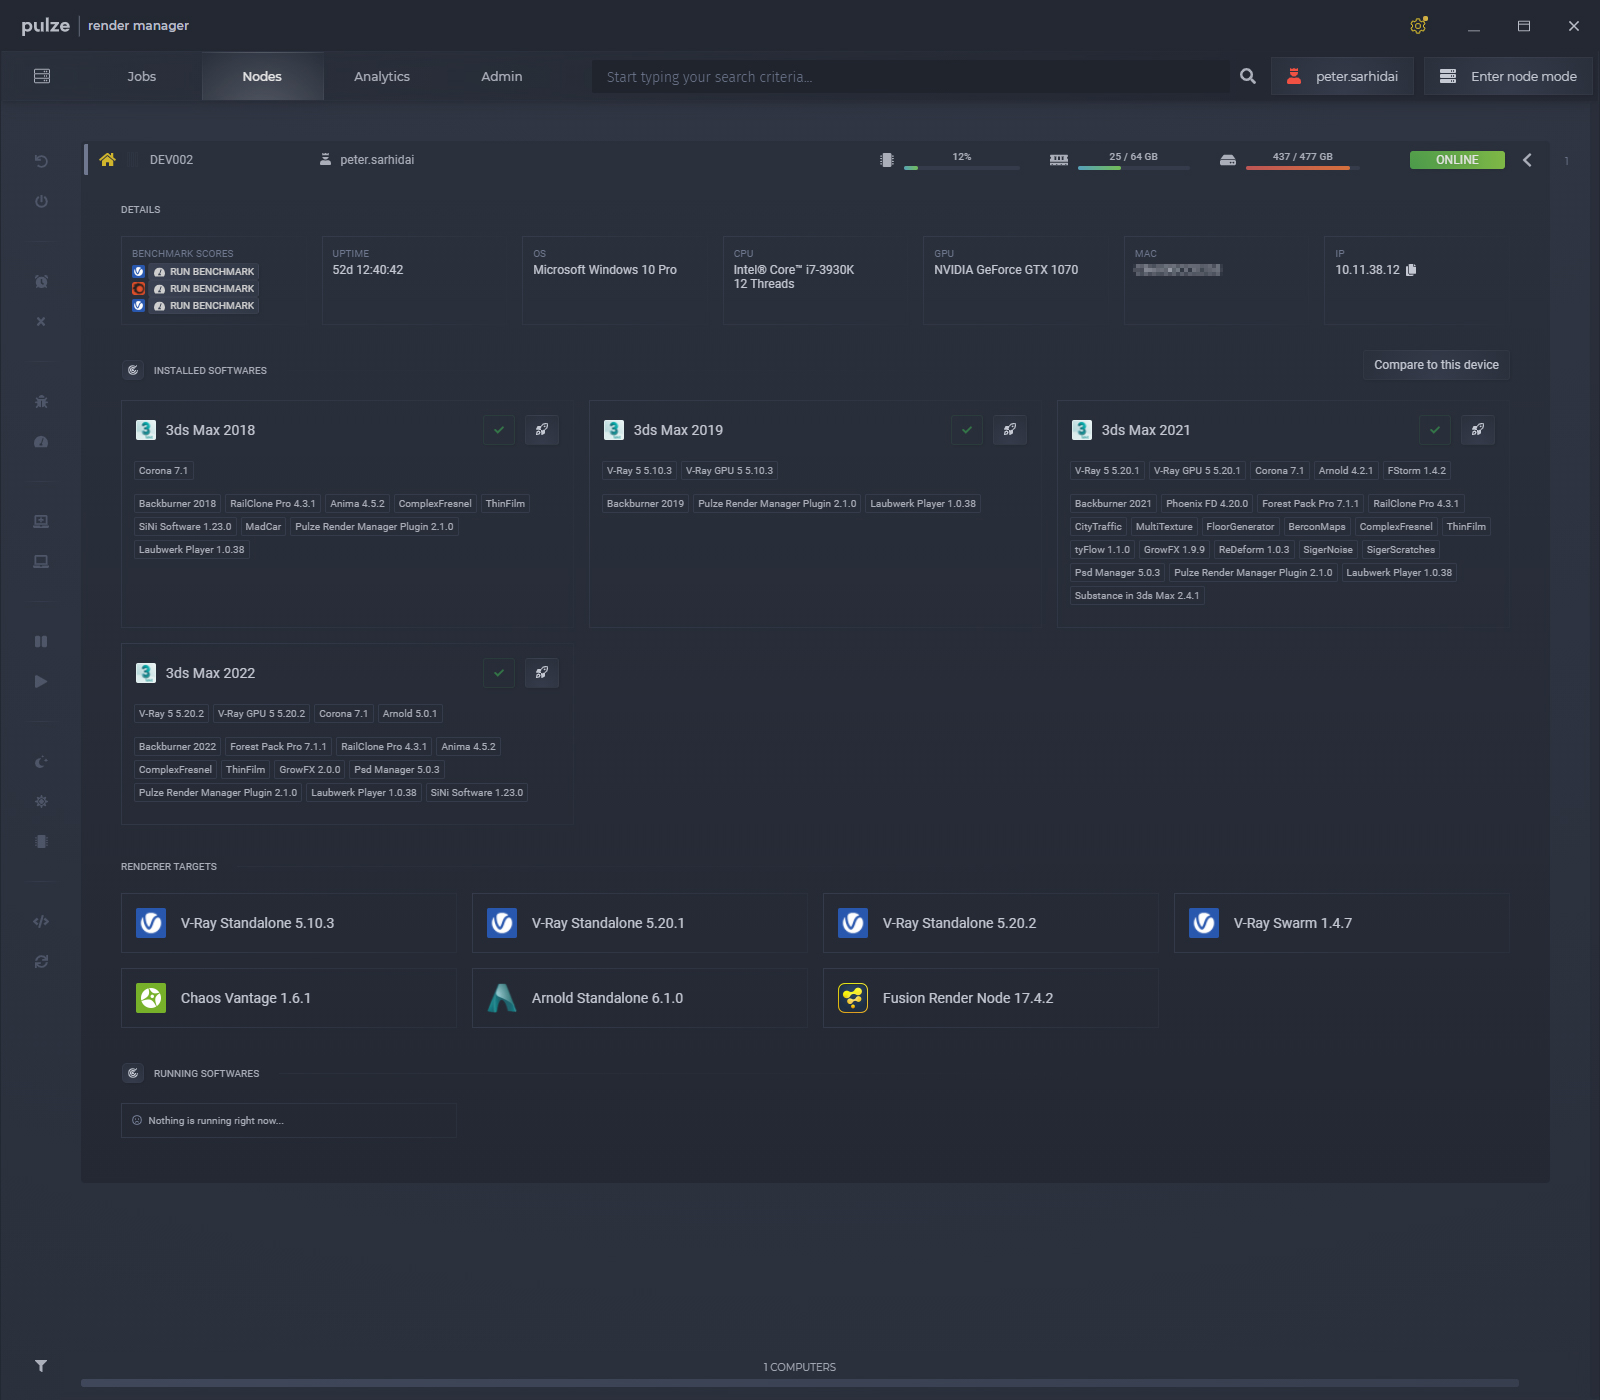Image resolution: width=1600 pixels, height=1400 pixels.
Task: Click the bug sidebar icon
Action: tap(41, 401)
